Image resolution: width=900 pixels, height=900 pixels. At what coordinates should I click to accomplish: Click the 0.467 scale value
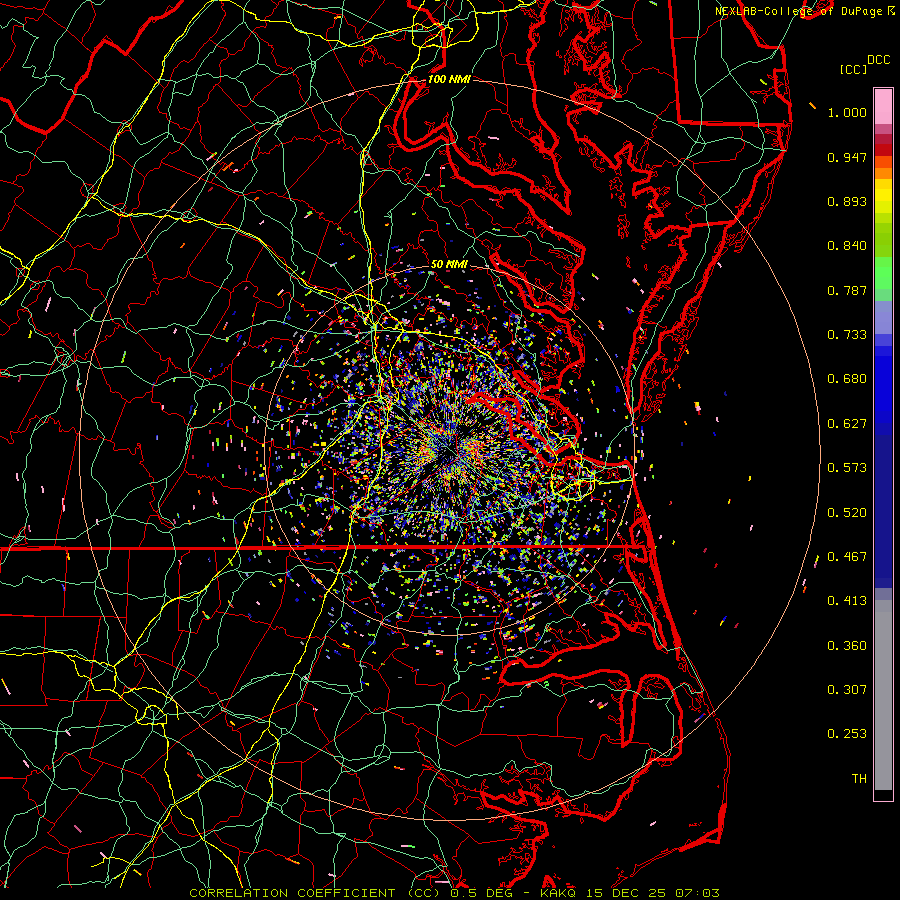pyautogui.click(x=847, y=557)
